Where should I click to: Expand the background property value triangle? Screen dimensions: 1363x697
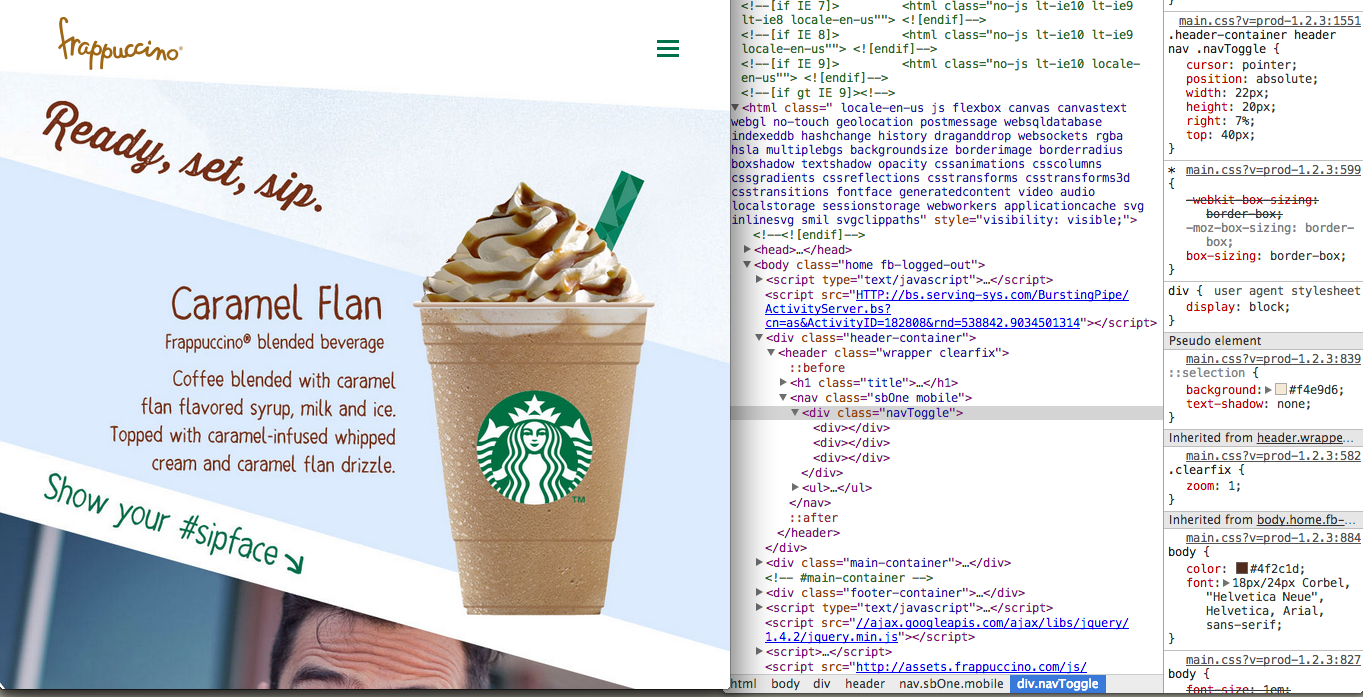coord(1269,390)
